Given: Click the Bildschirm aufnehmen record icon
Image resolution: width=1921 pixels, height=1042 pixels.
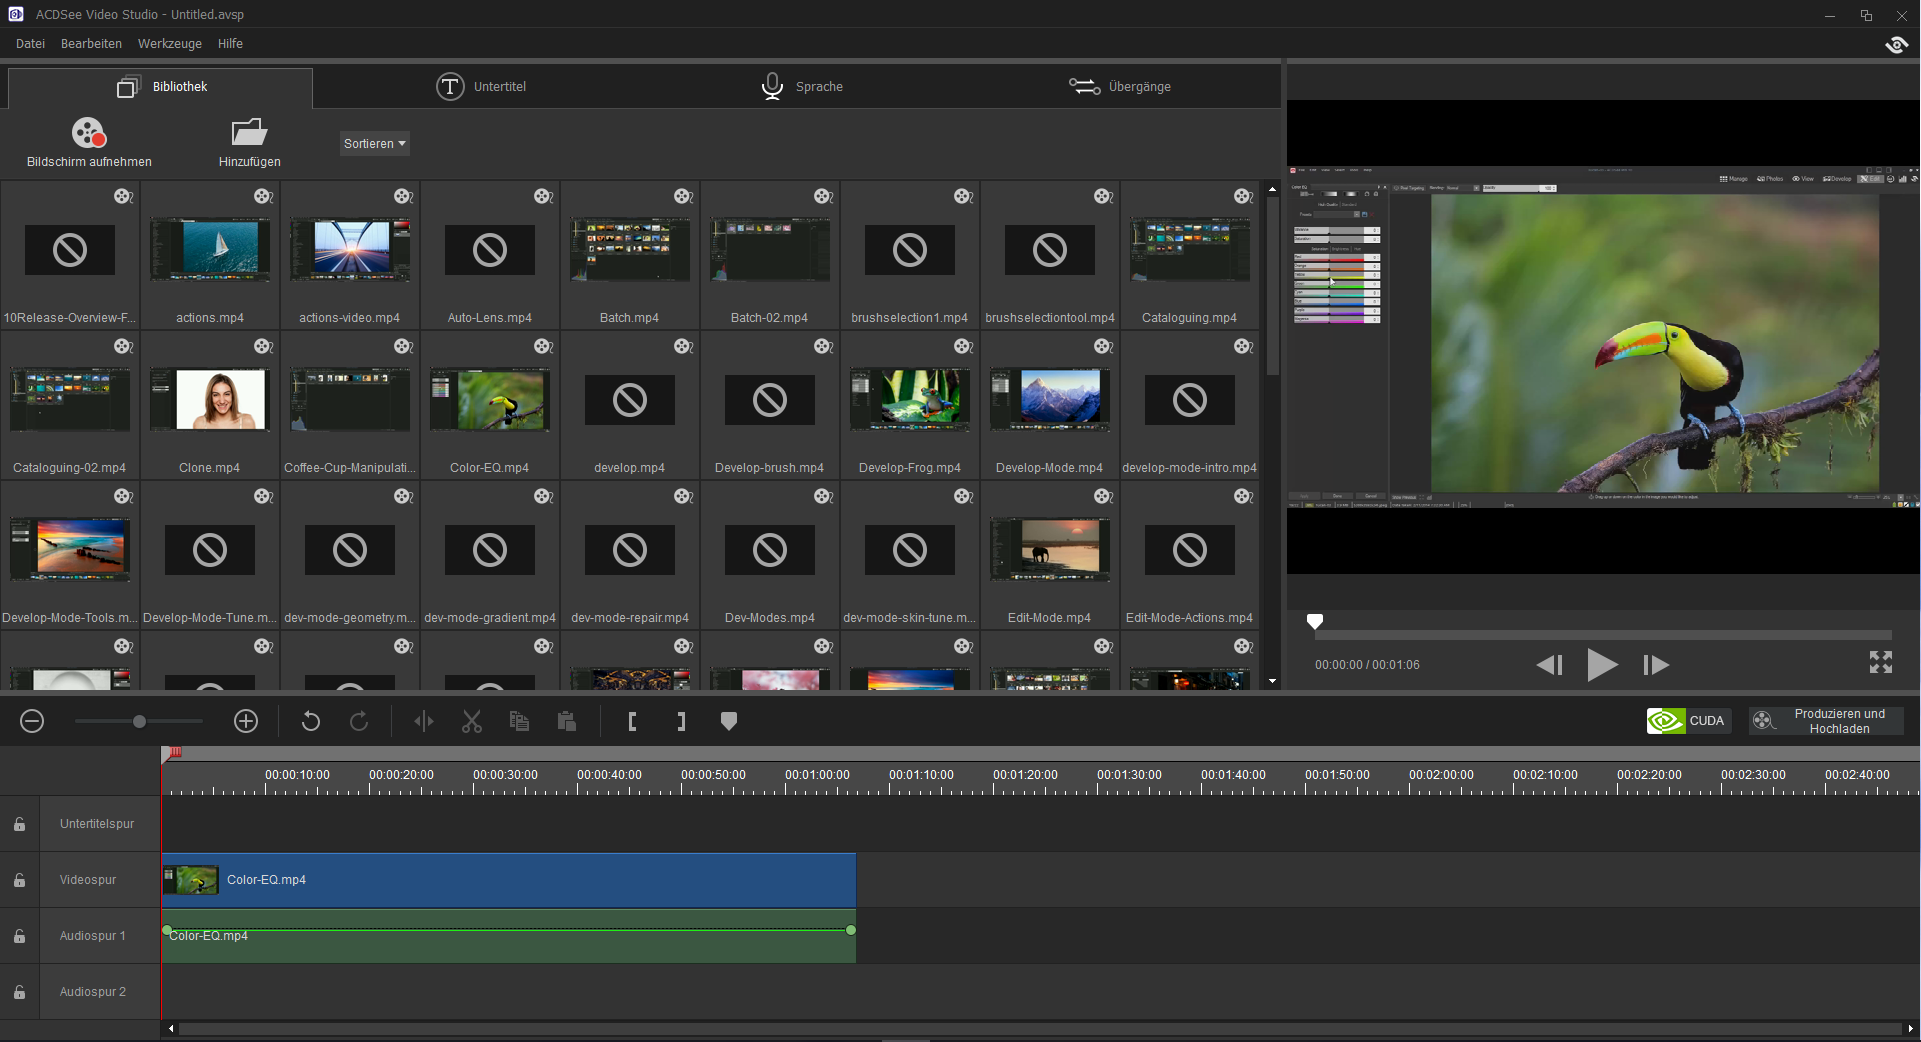Looking at the screenshot, I should click(89, 133).
